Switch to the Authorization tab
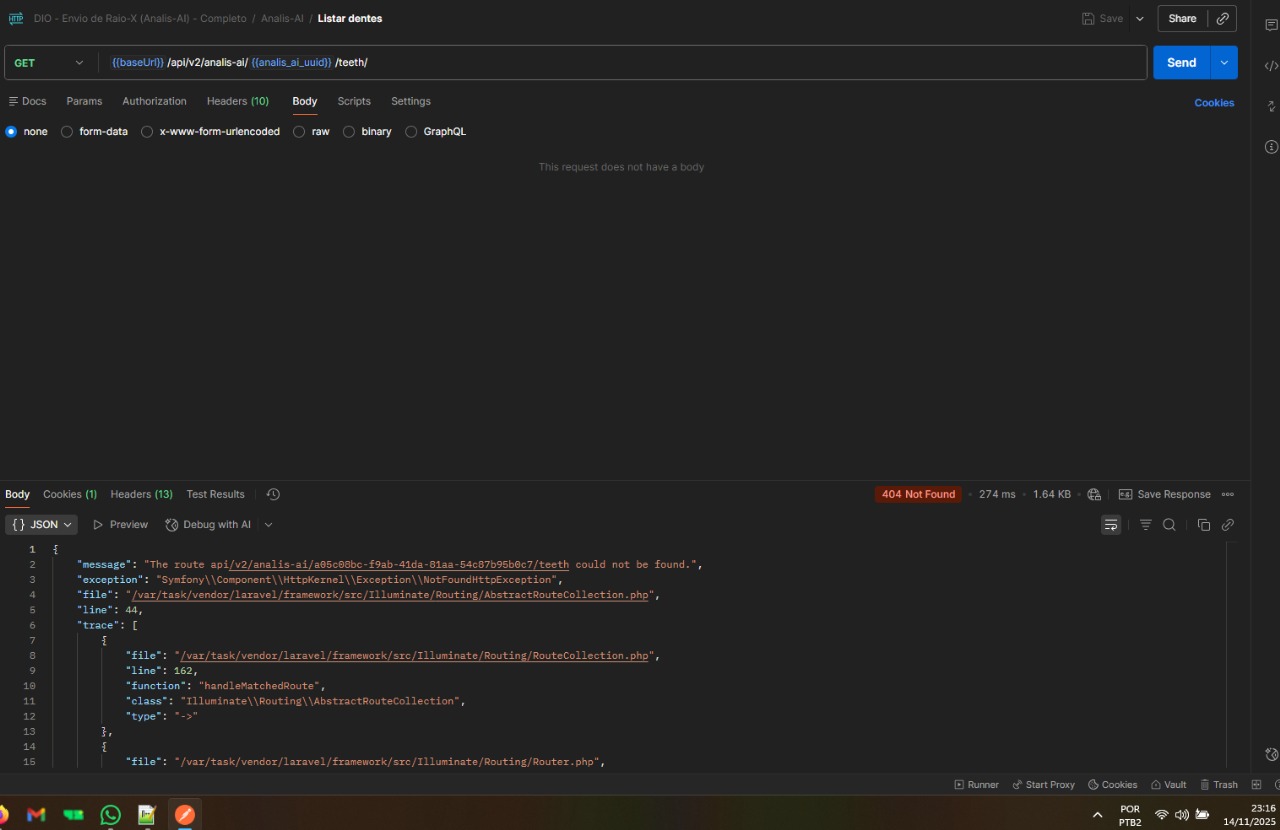1280x830 pixels. click(x=154, y=101)
